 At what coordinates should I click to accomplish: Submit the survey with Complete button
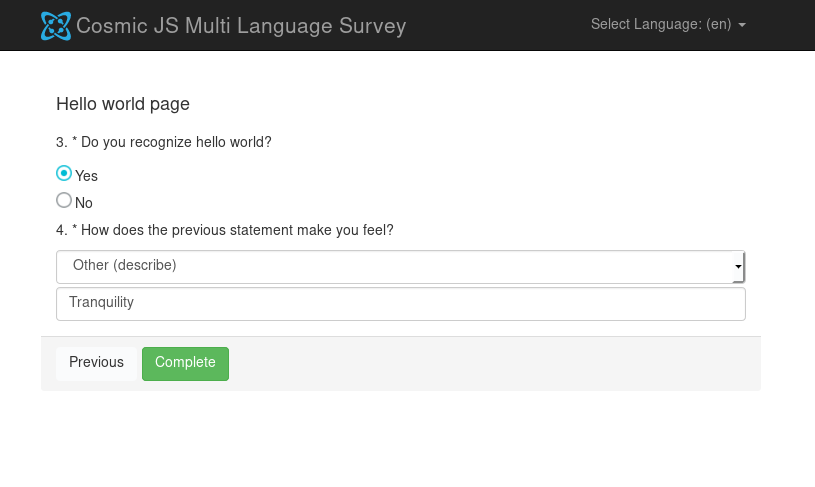click(185, 363)
